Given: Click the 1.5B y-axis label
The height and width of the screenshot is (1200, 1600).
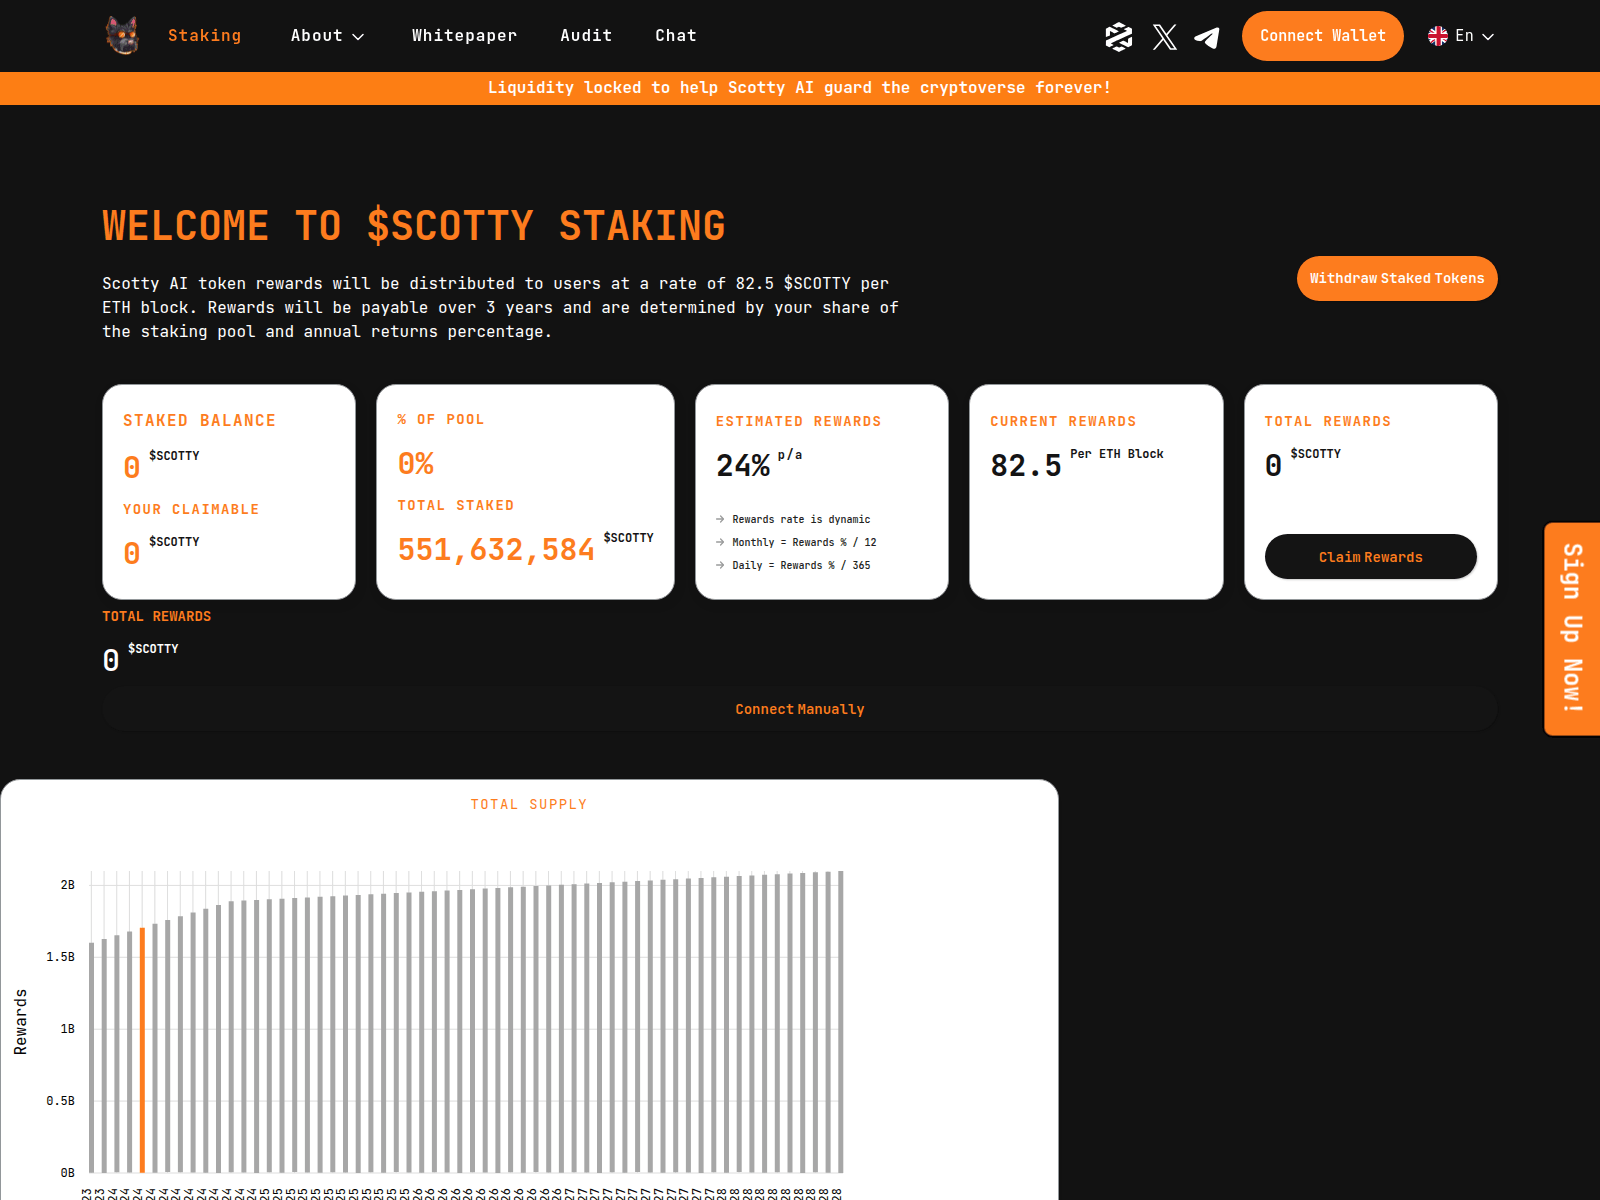Looking at the screenshot, I should (60, 957).
